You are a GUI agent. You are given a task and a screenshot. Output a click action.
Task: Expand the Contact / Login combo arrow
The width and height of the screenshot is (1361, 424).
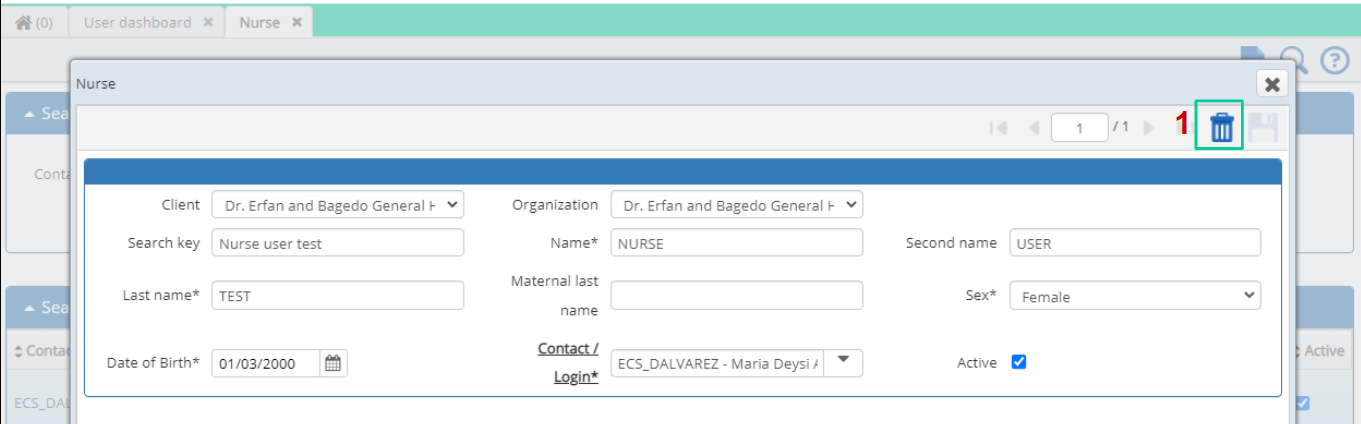(844, 362)
